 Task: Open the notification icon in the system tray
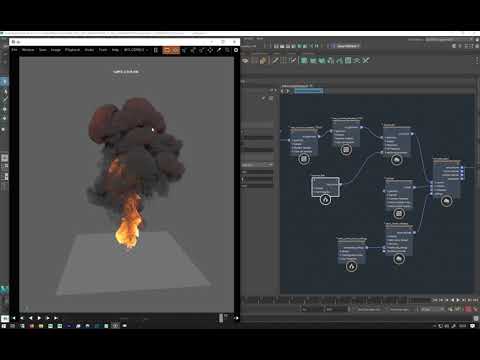coord(472,326)
